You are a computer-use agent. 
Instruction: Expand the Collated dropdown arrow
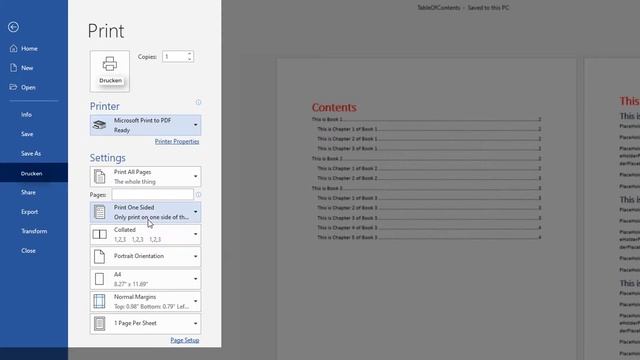point(196,234)
